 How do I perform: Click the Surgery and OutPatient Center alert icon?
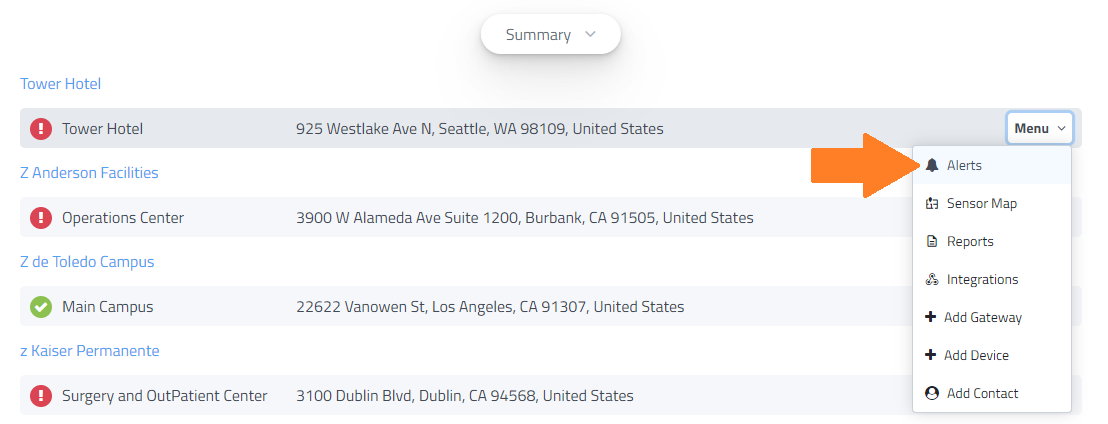(x=41, y=395)
